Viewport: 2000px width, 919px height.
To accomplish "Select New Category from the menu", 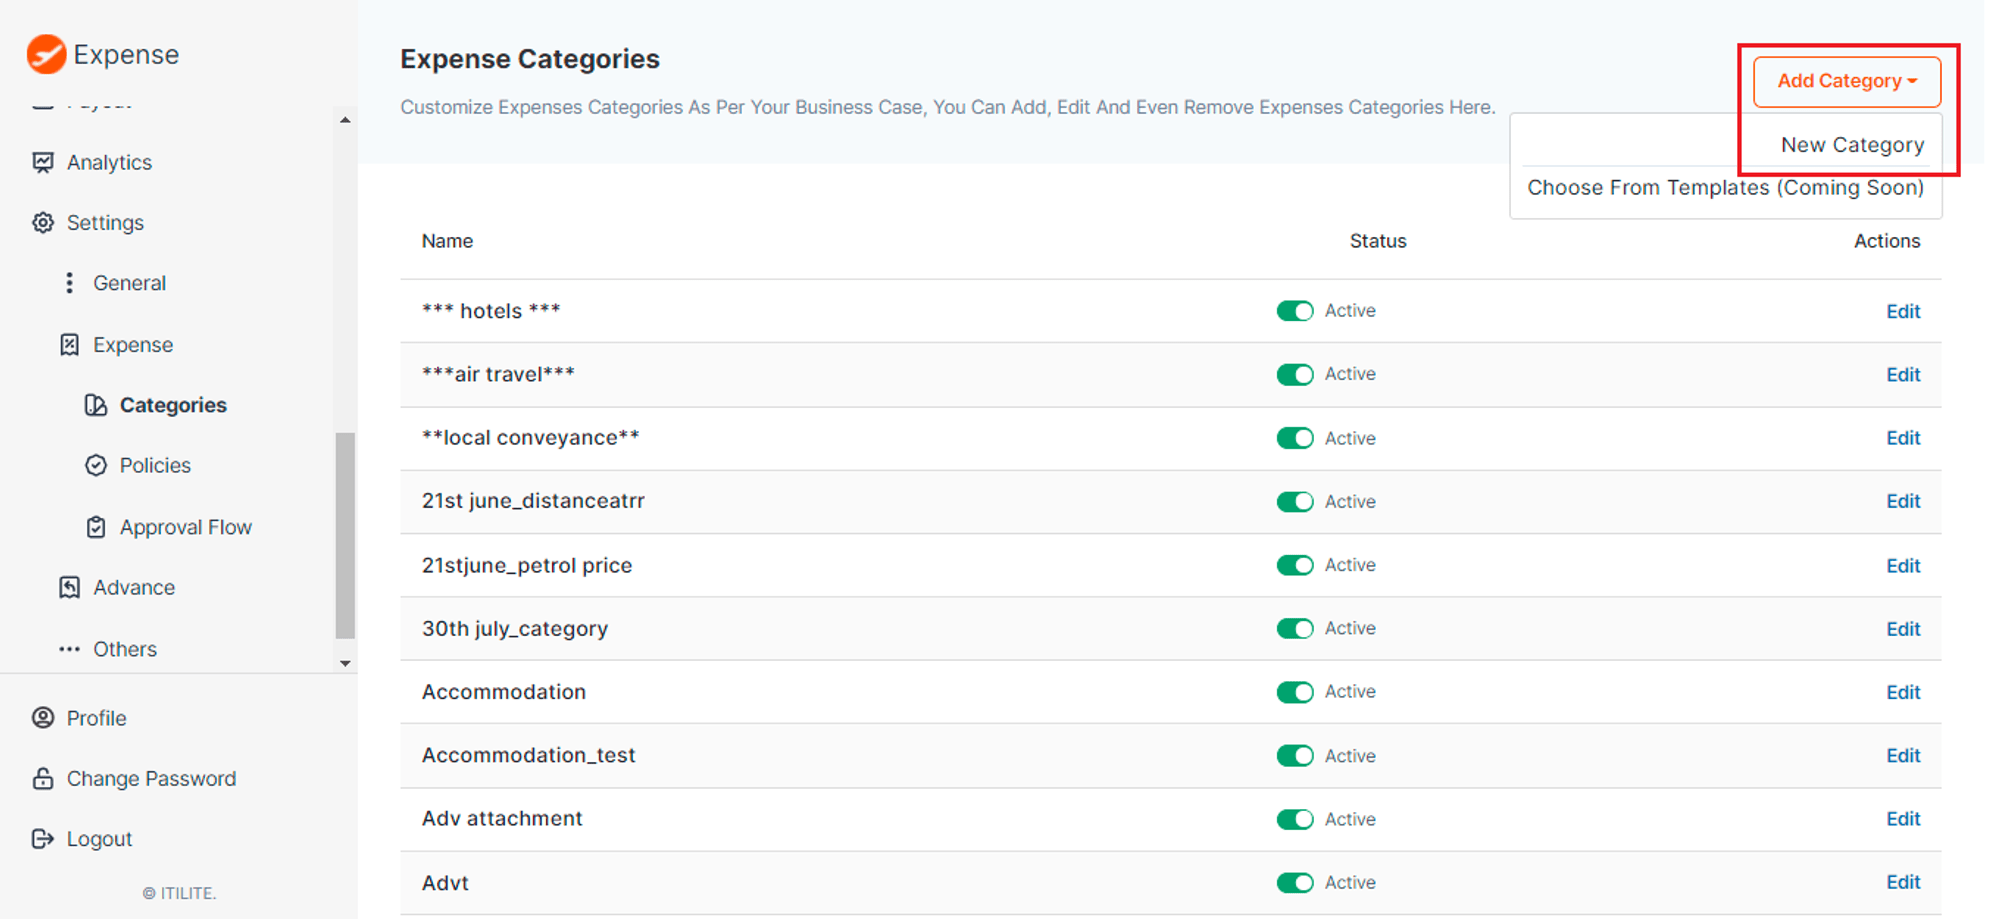I will pyautogui.click(x=1851, y=144).
